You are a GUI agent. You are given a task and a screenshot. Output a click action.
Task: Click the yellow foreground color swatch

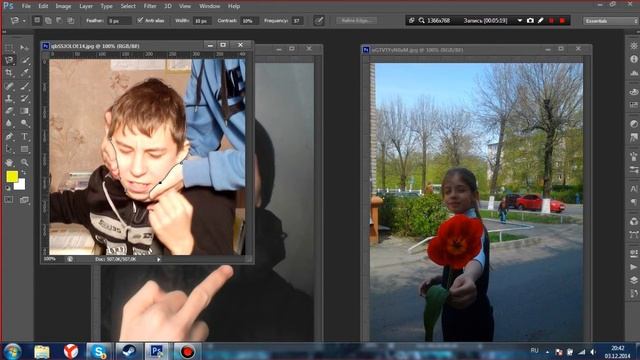pos(12,176)
